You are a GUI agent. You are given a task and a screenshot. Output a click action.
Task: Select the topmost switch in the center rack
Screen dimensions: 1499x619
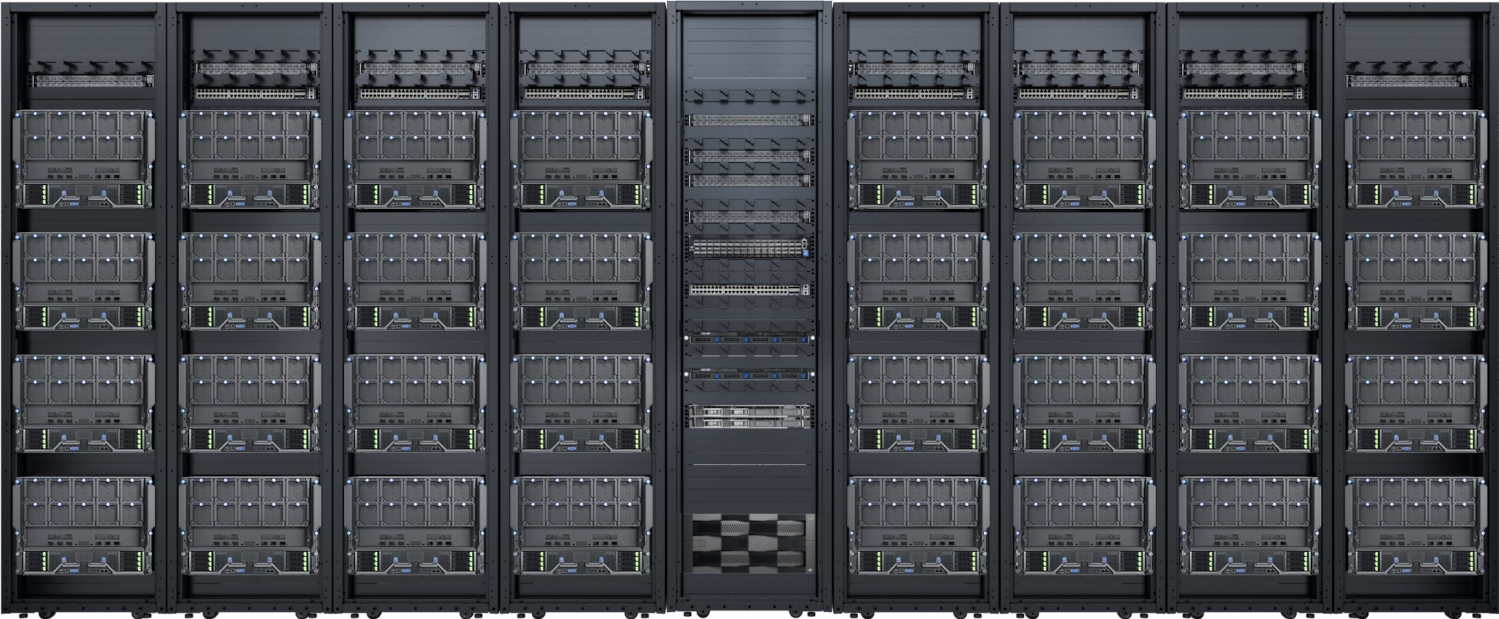click(749, 119)
